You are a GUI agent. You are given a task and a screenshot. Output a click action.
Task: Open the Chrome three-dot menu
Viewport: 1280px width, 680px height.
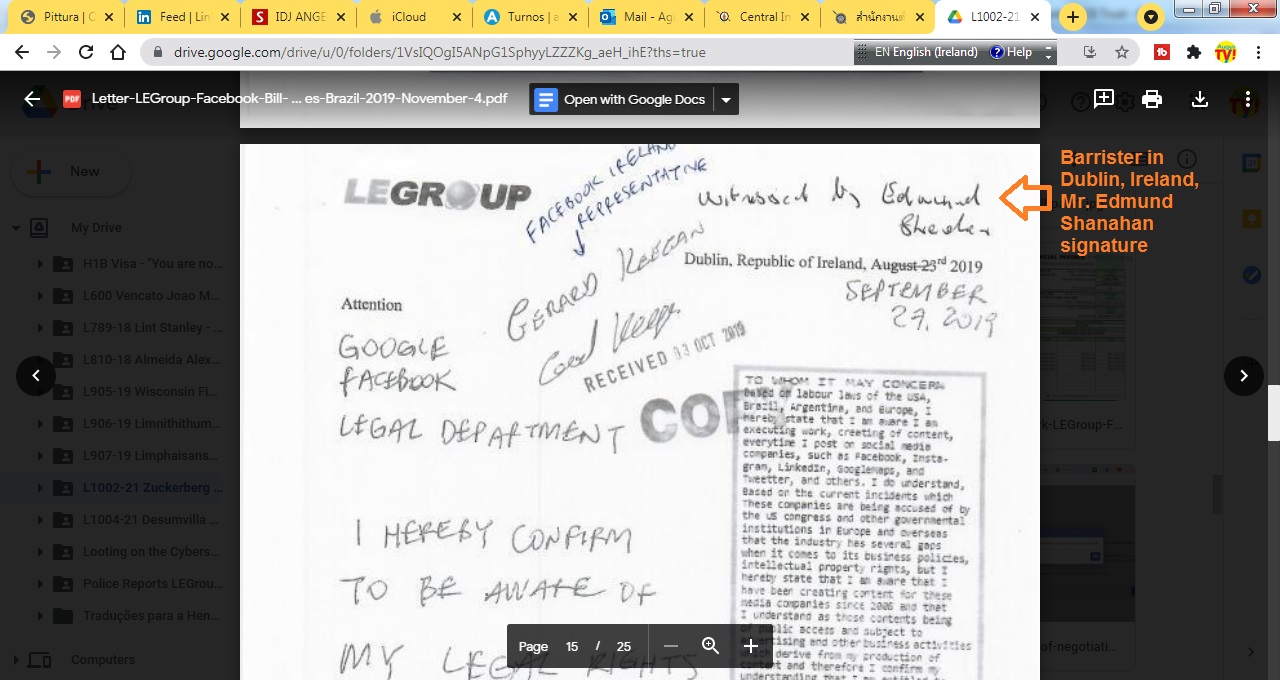(1257, 52)
